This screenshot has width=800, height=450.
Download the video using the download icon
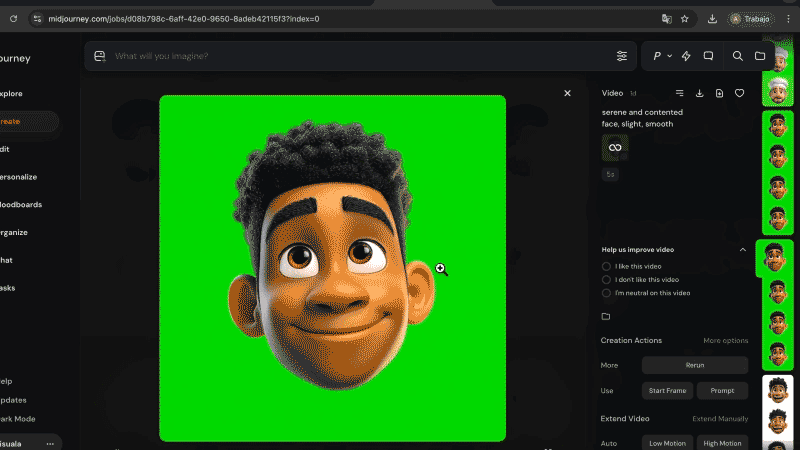(x=700, y=93)
